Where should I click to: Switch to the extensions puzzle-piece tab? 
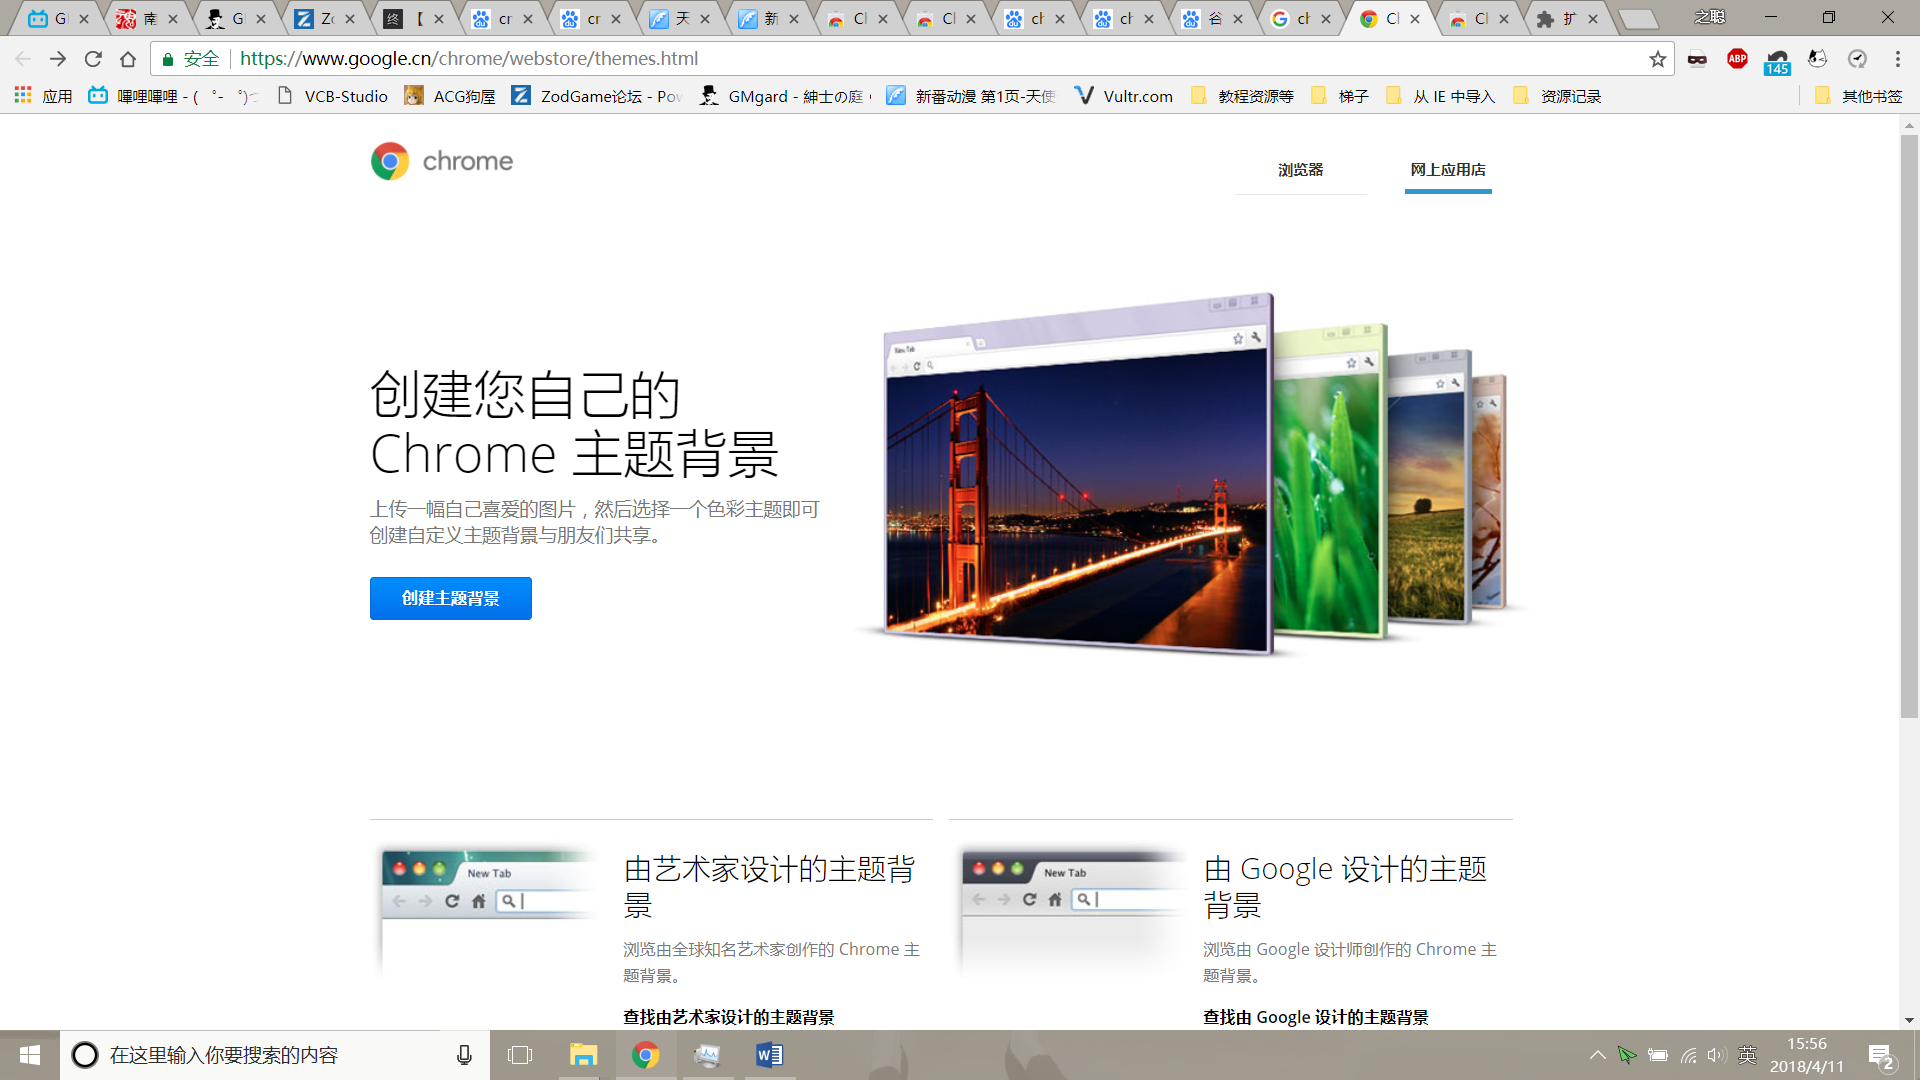(1567, 18)
